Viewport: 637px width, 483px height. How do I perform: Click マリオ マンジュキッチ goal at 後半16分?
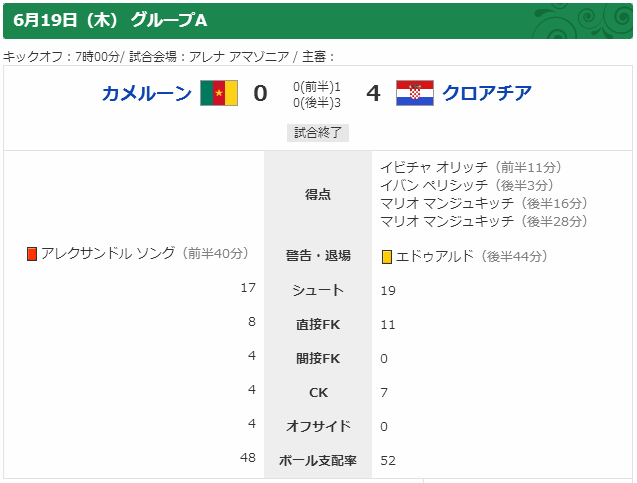(x=484, y=203)
